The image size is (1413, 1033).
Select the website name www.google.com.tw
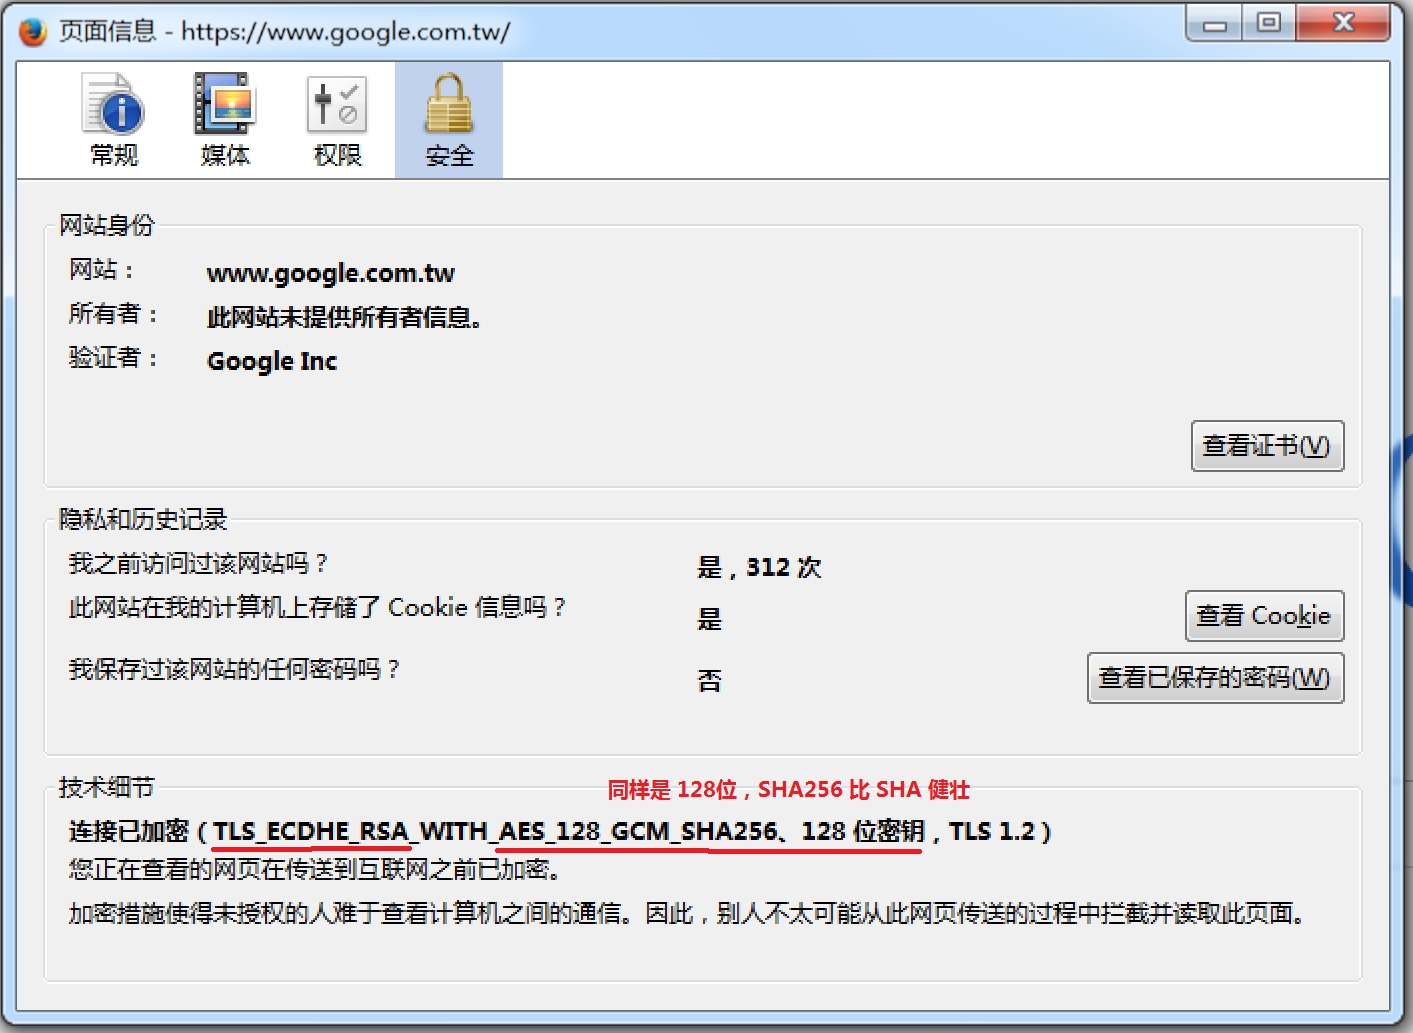coord(331,273)
